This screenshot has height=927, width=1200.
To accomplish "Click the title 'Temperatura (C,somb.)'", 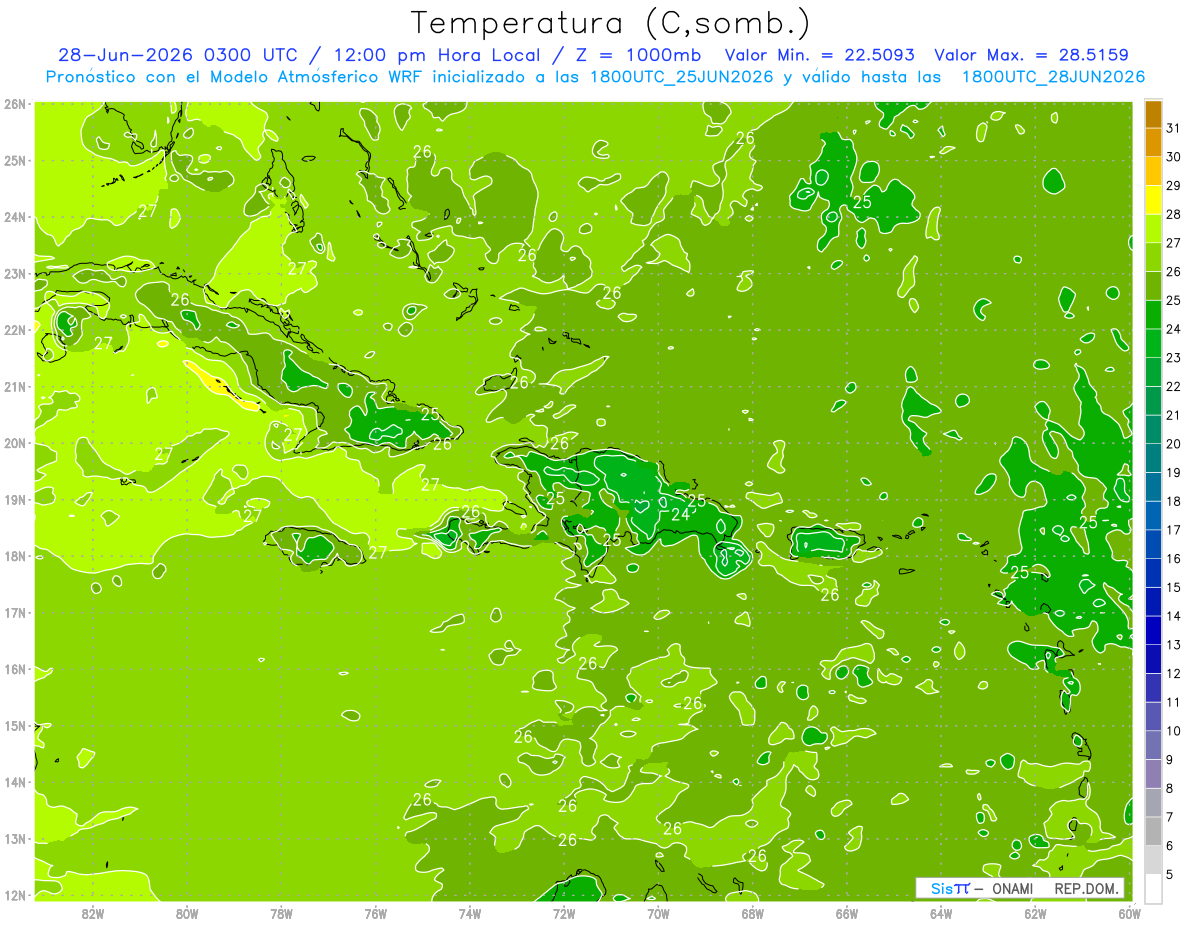I will [x=611, y=24].
